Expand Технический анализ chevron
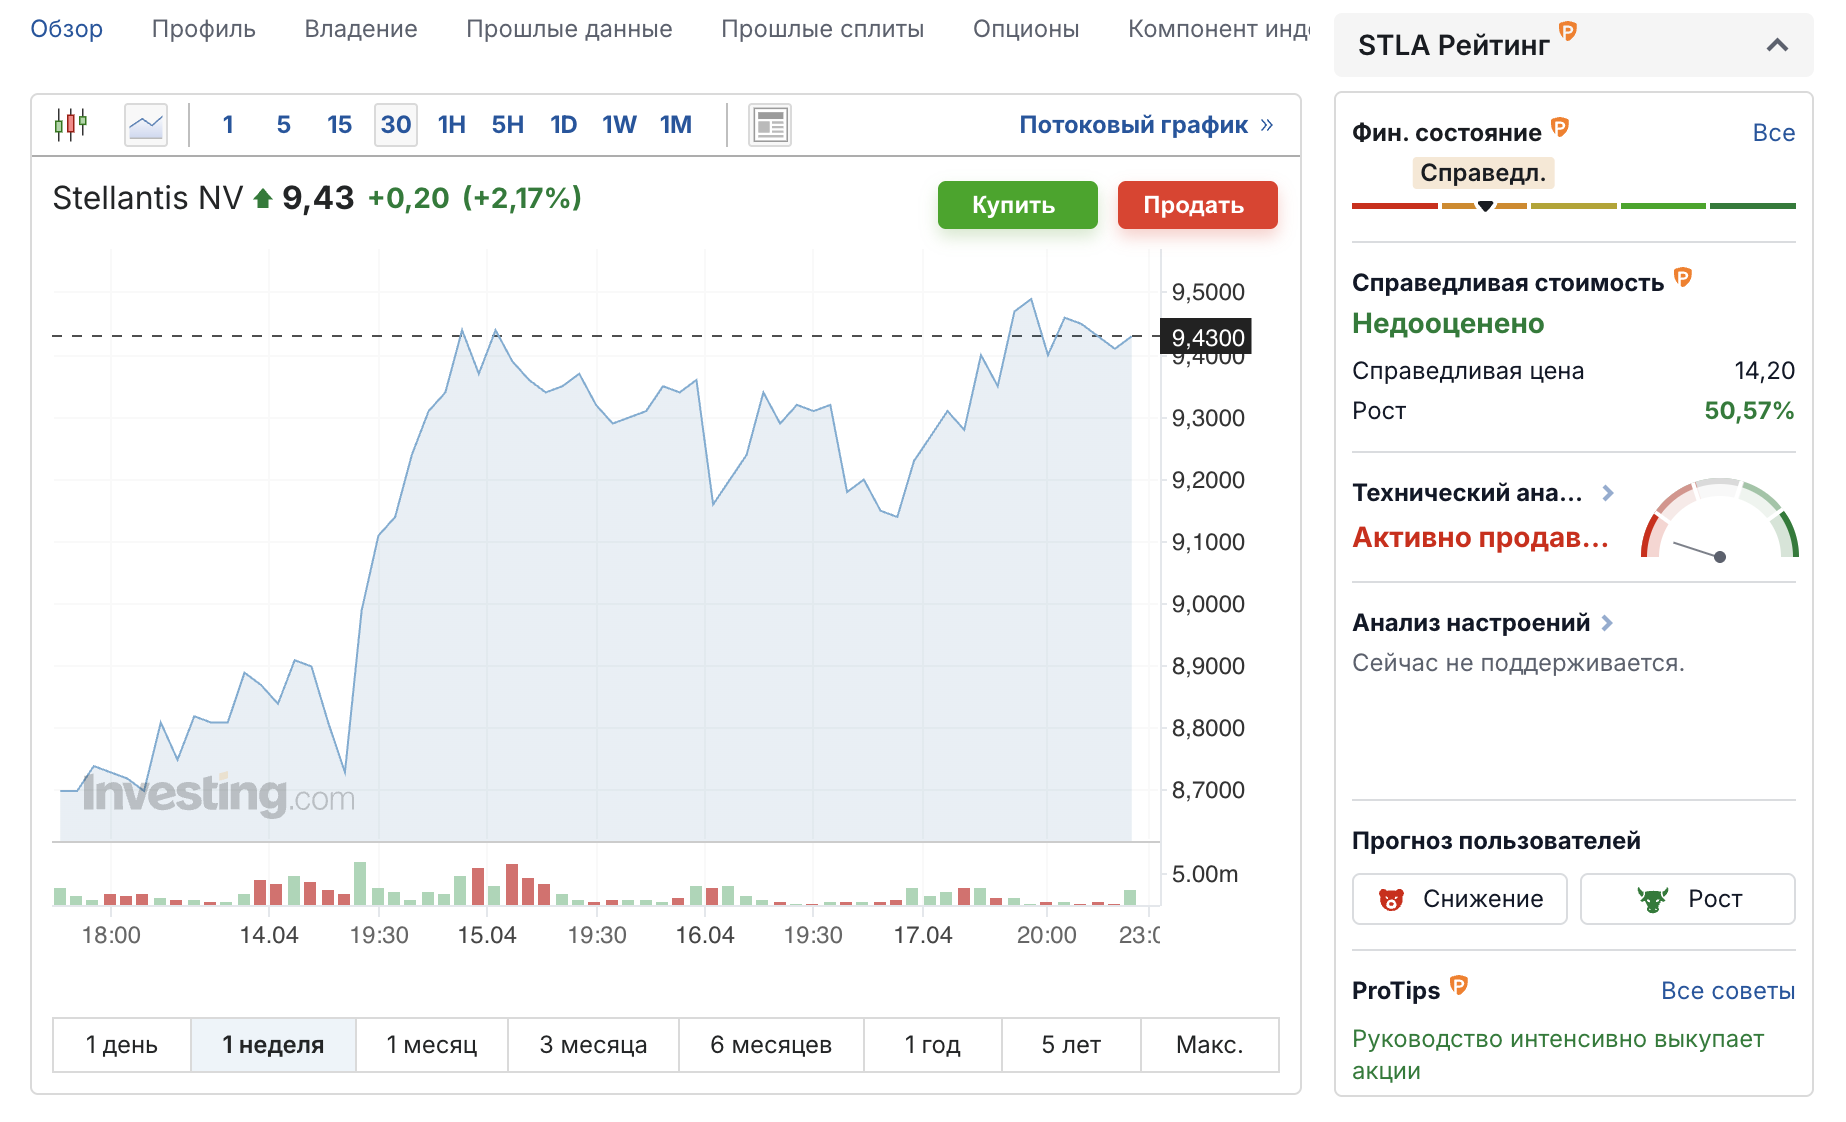The height and width of the screenshot is (1122, 1846). pos(1608,493)
